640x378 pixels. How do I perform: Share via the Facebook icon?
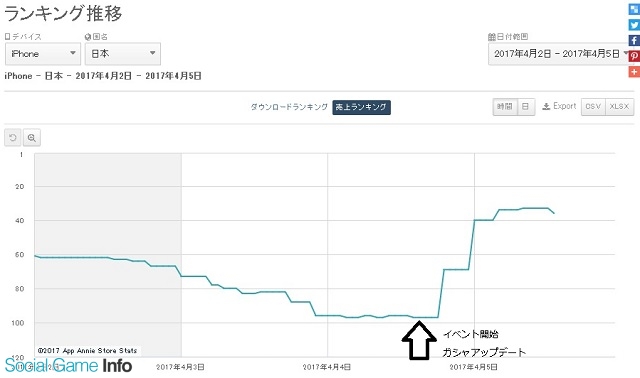coord(634,40)
